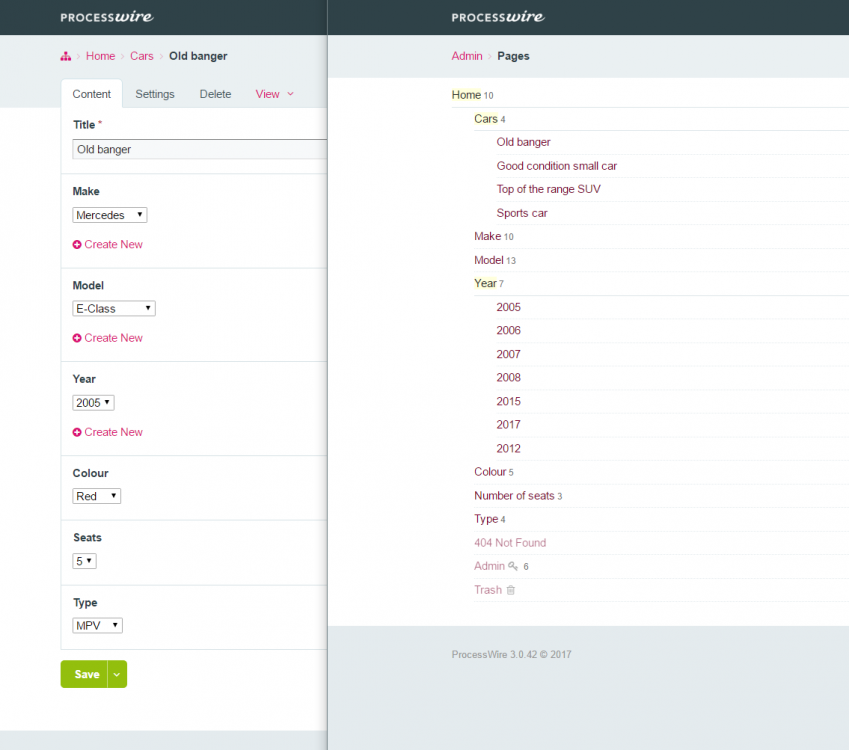This screenshot has width=849, height=750.
Task: Open the Make dropdown showing Mercedes
Action: 110,215
